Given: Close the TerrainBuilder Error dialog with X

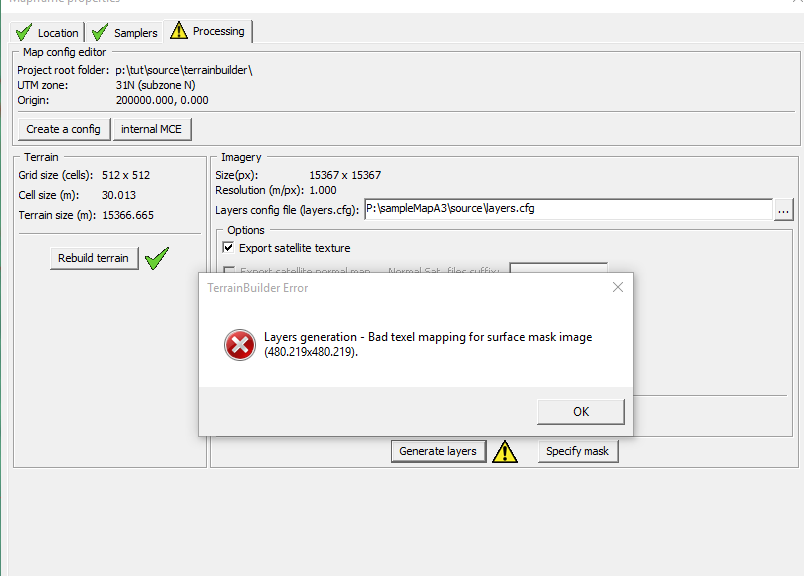Looking at the screenshot, I should coord(617,288).
